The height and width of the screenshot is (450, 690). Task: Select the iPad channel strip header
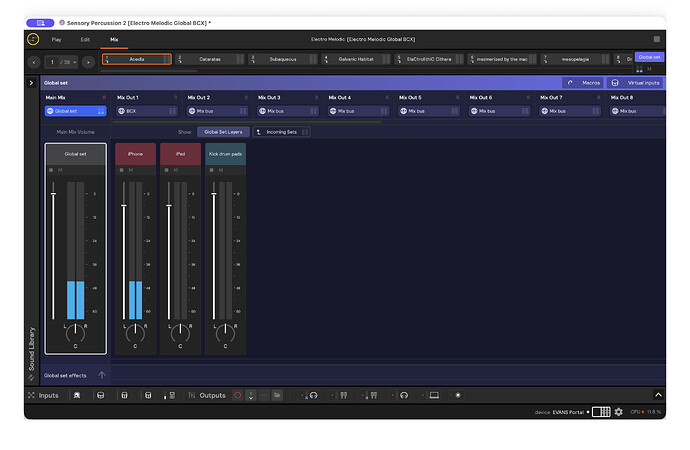180,154
